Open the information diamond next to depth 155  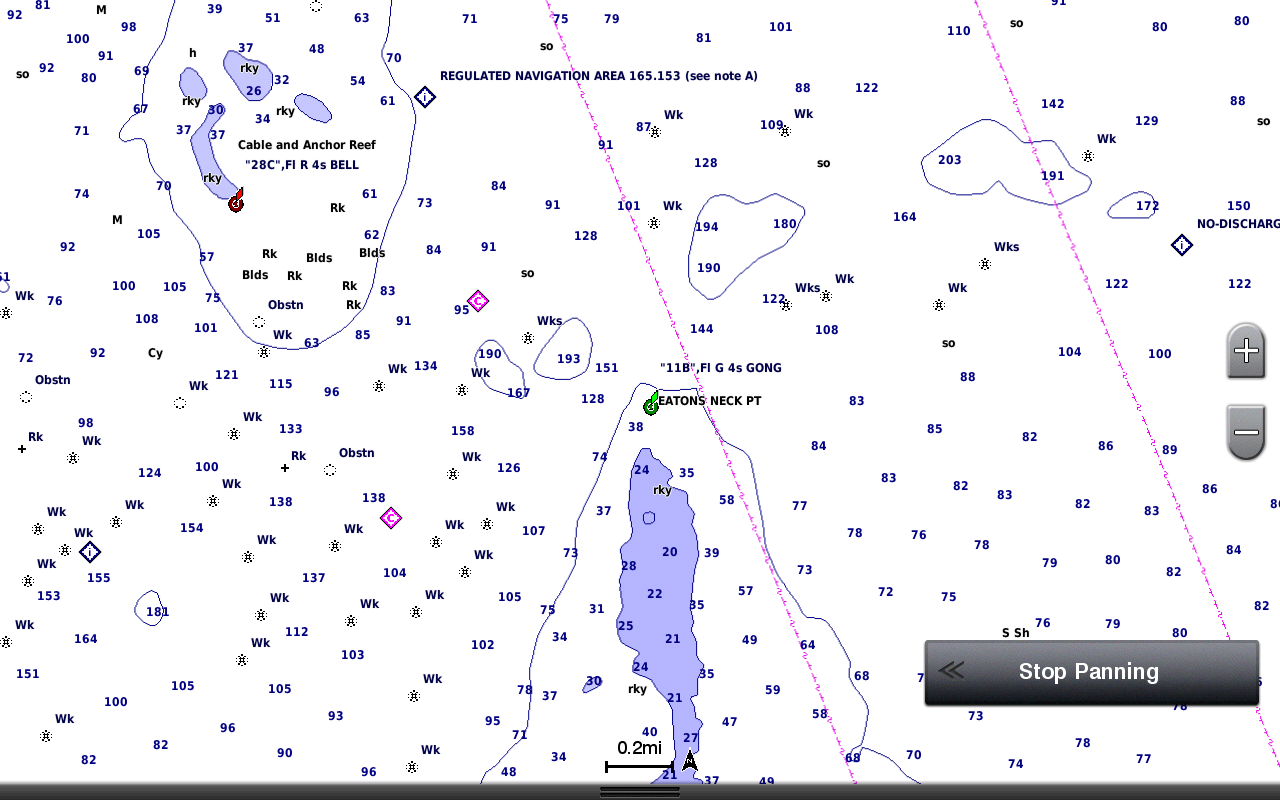pos(90,552)
